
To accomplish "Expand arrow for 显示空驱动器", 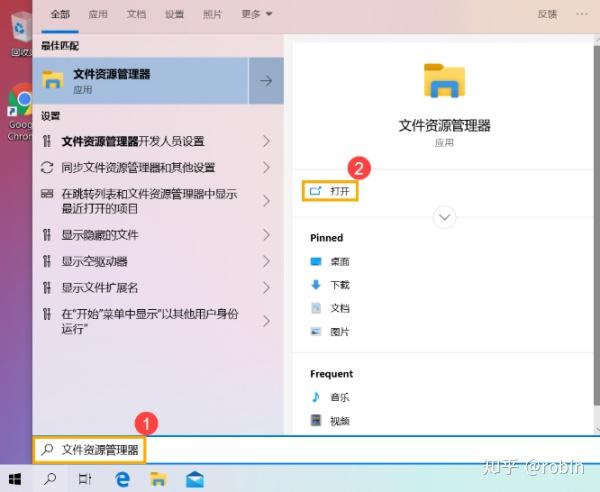I will point(267,262).
